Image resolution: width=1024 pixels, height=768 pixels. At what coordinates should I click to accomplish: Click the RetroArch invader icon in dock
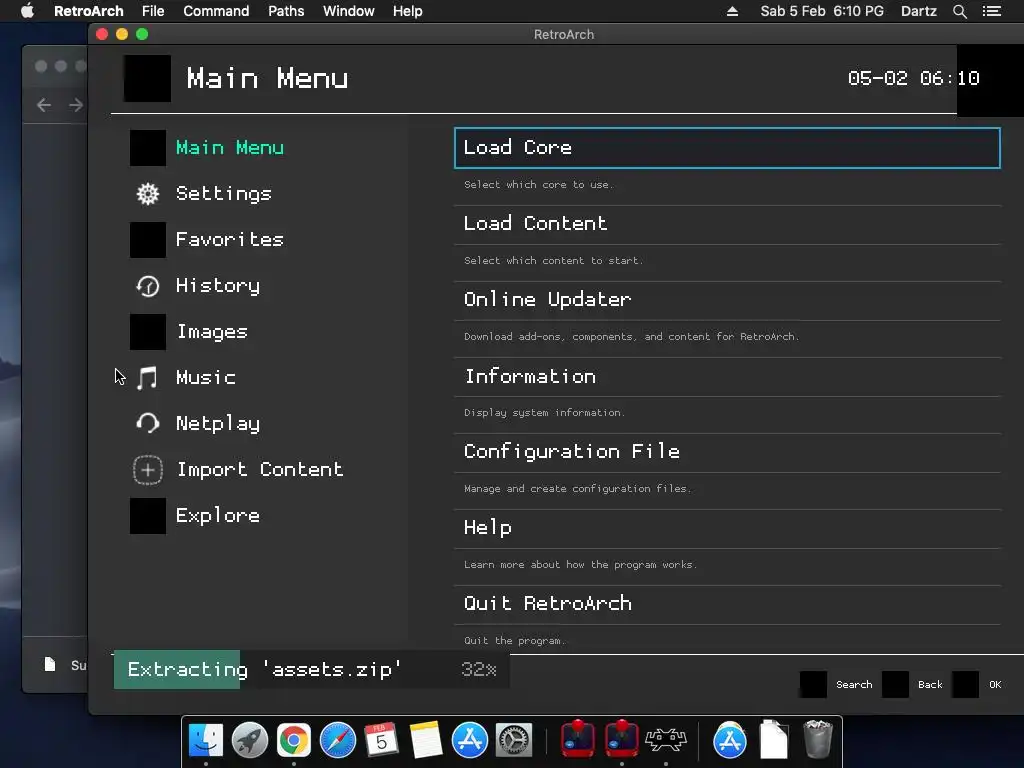tap(665, 740)
